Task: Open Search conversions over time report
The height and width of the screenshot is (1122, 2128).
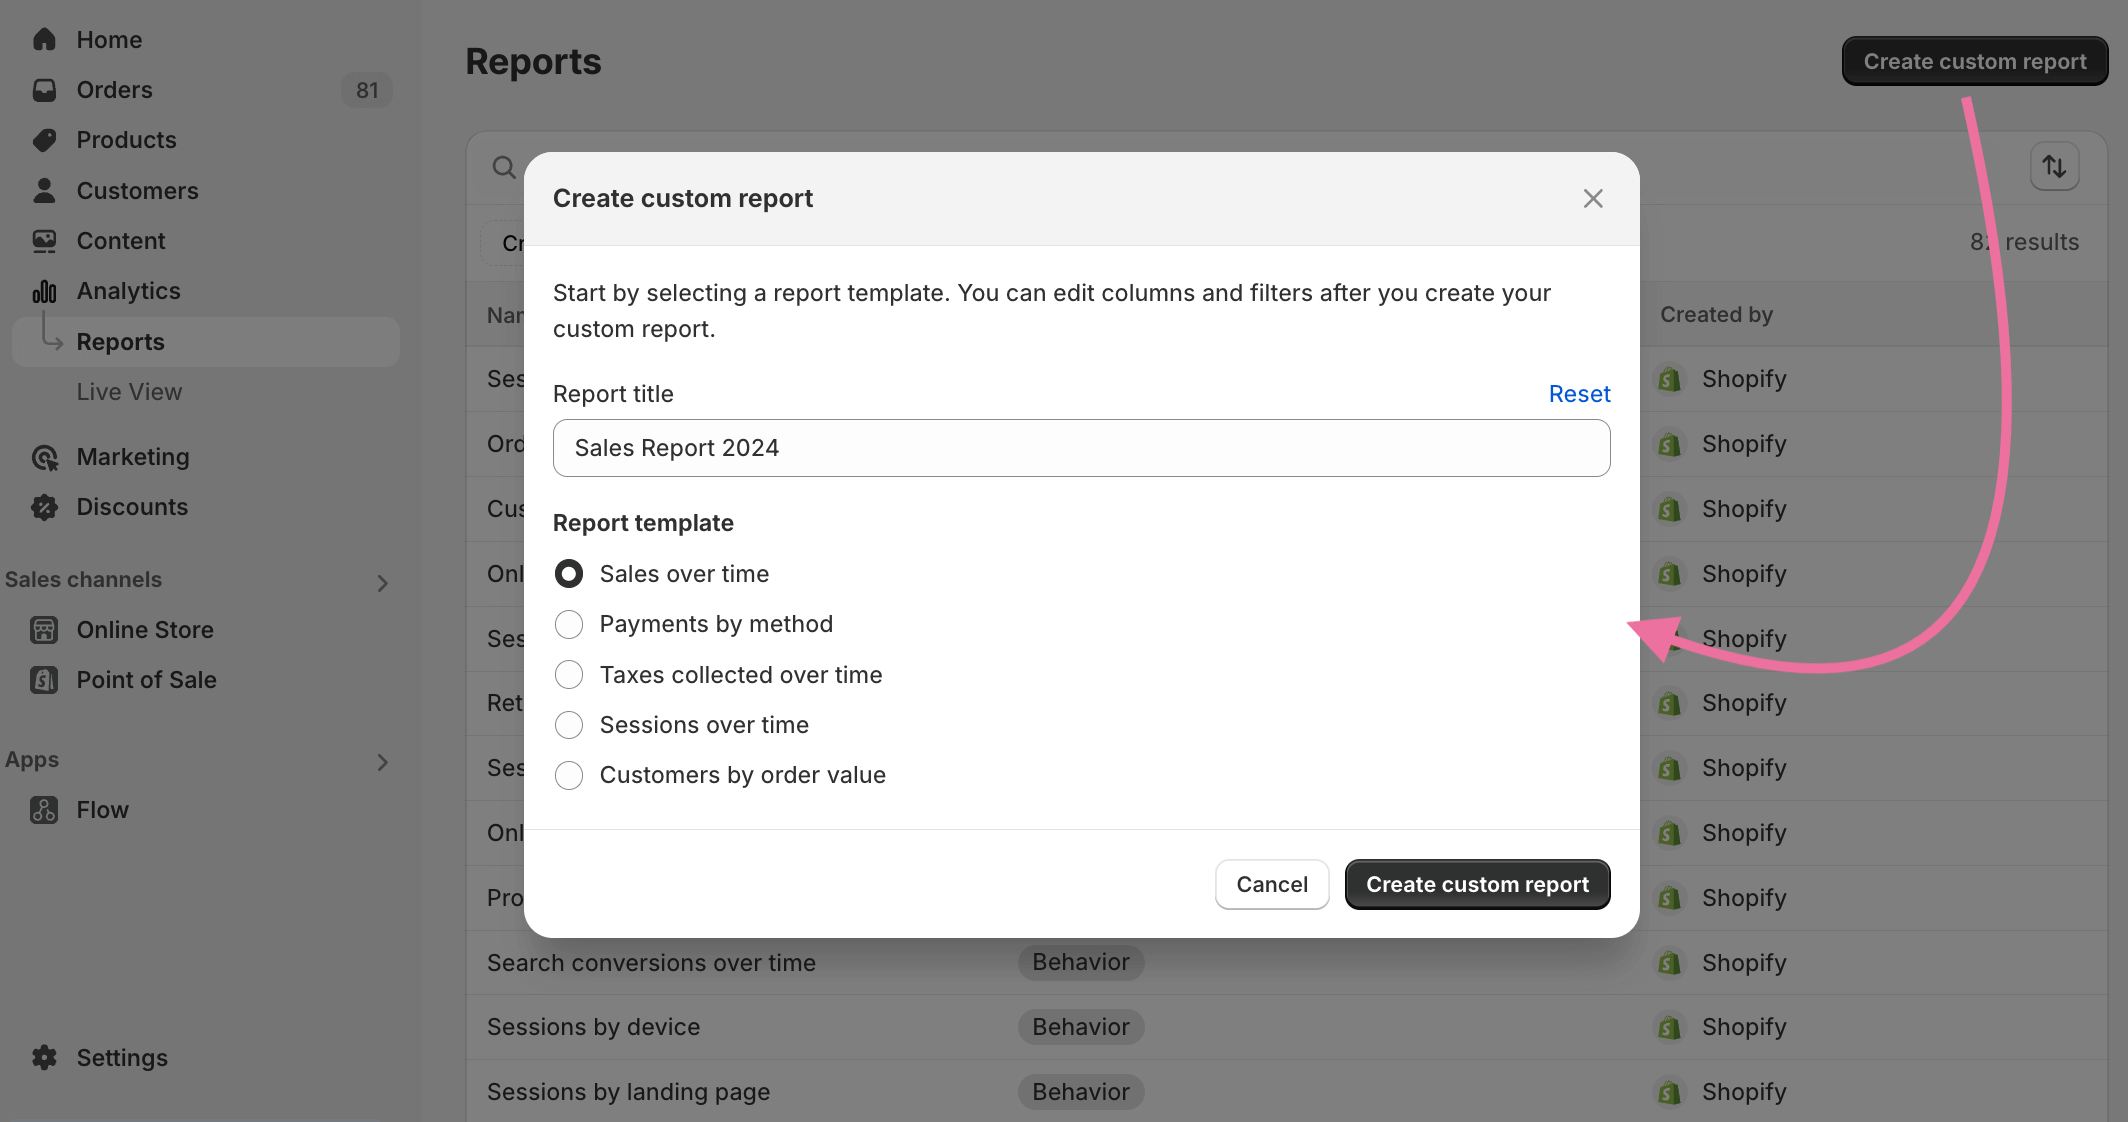Action: click(651, 963)
